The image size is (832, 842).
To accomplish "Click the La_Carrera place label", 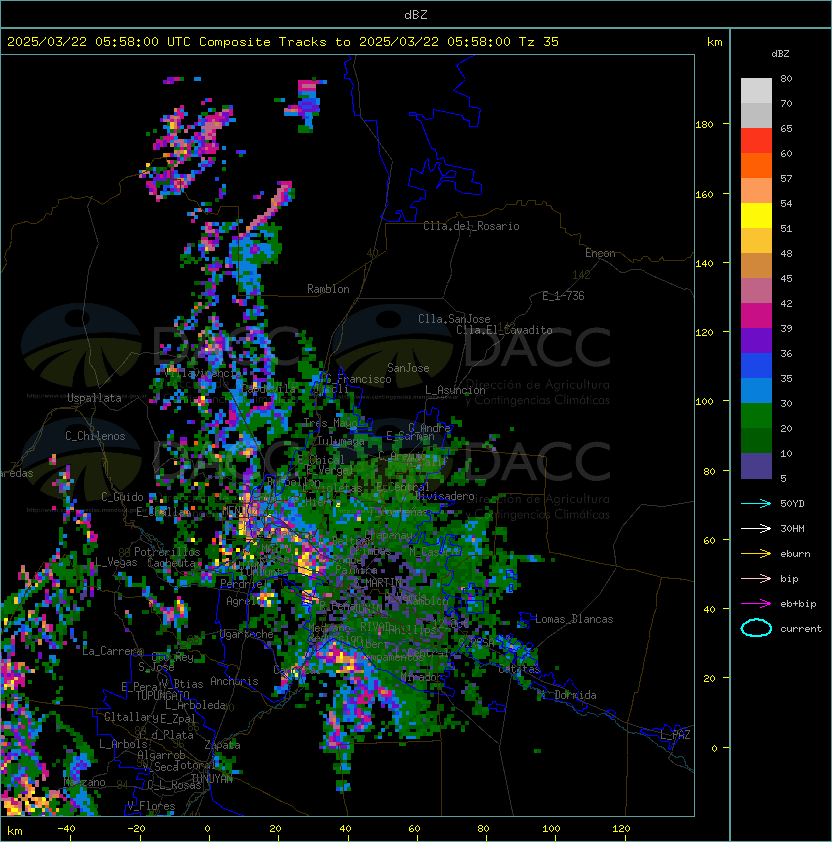I will [x=112, y=651].
